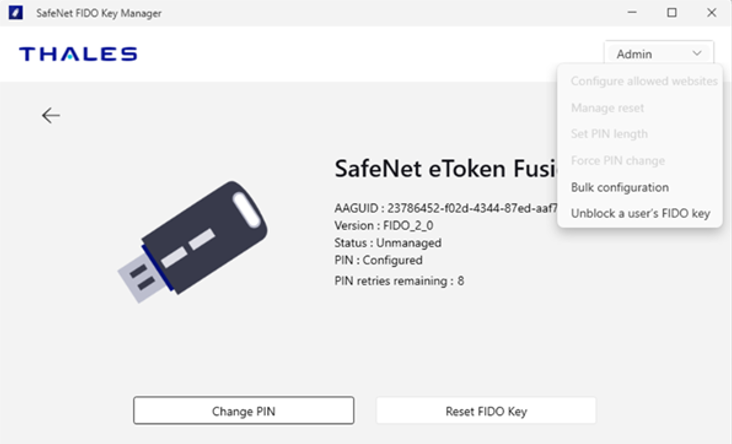Screen dimensions: 732x444
Task: Click the Thales logo
Action: point(78,54)
